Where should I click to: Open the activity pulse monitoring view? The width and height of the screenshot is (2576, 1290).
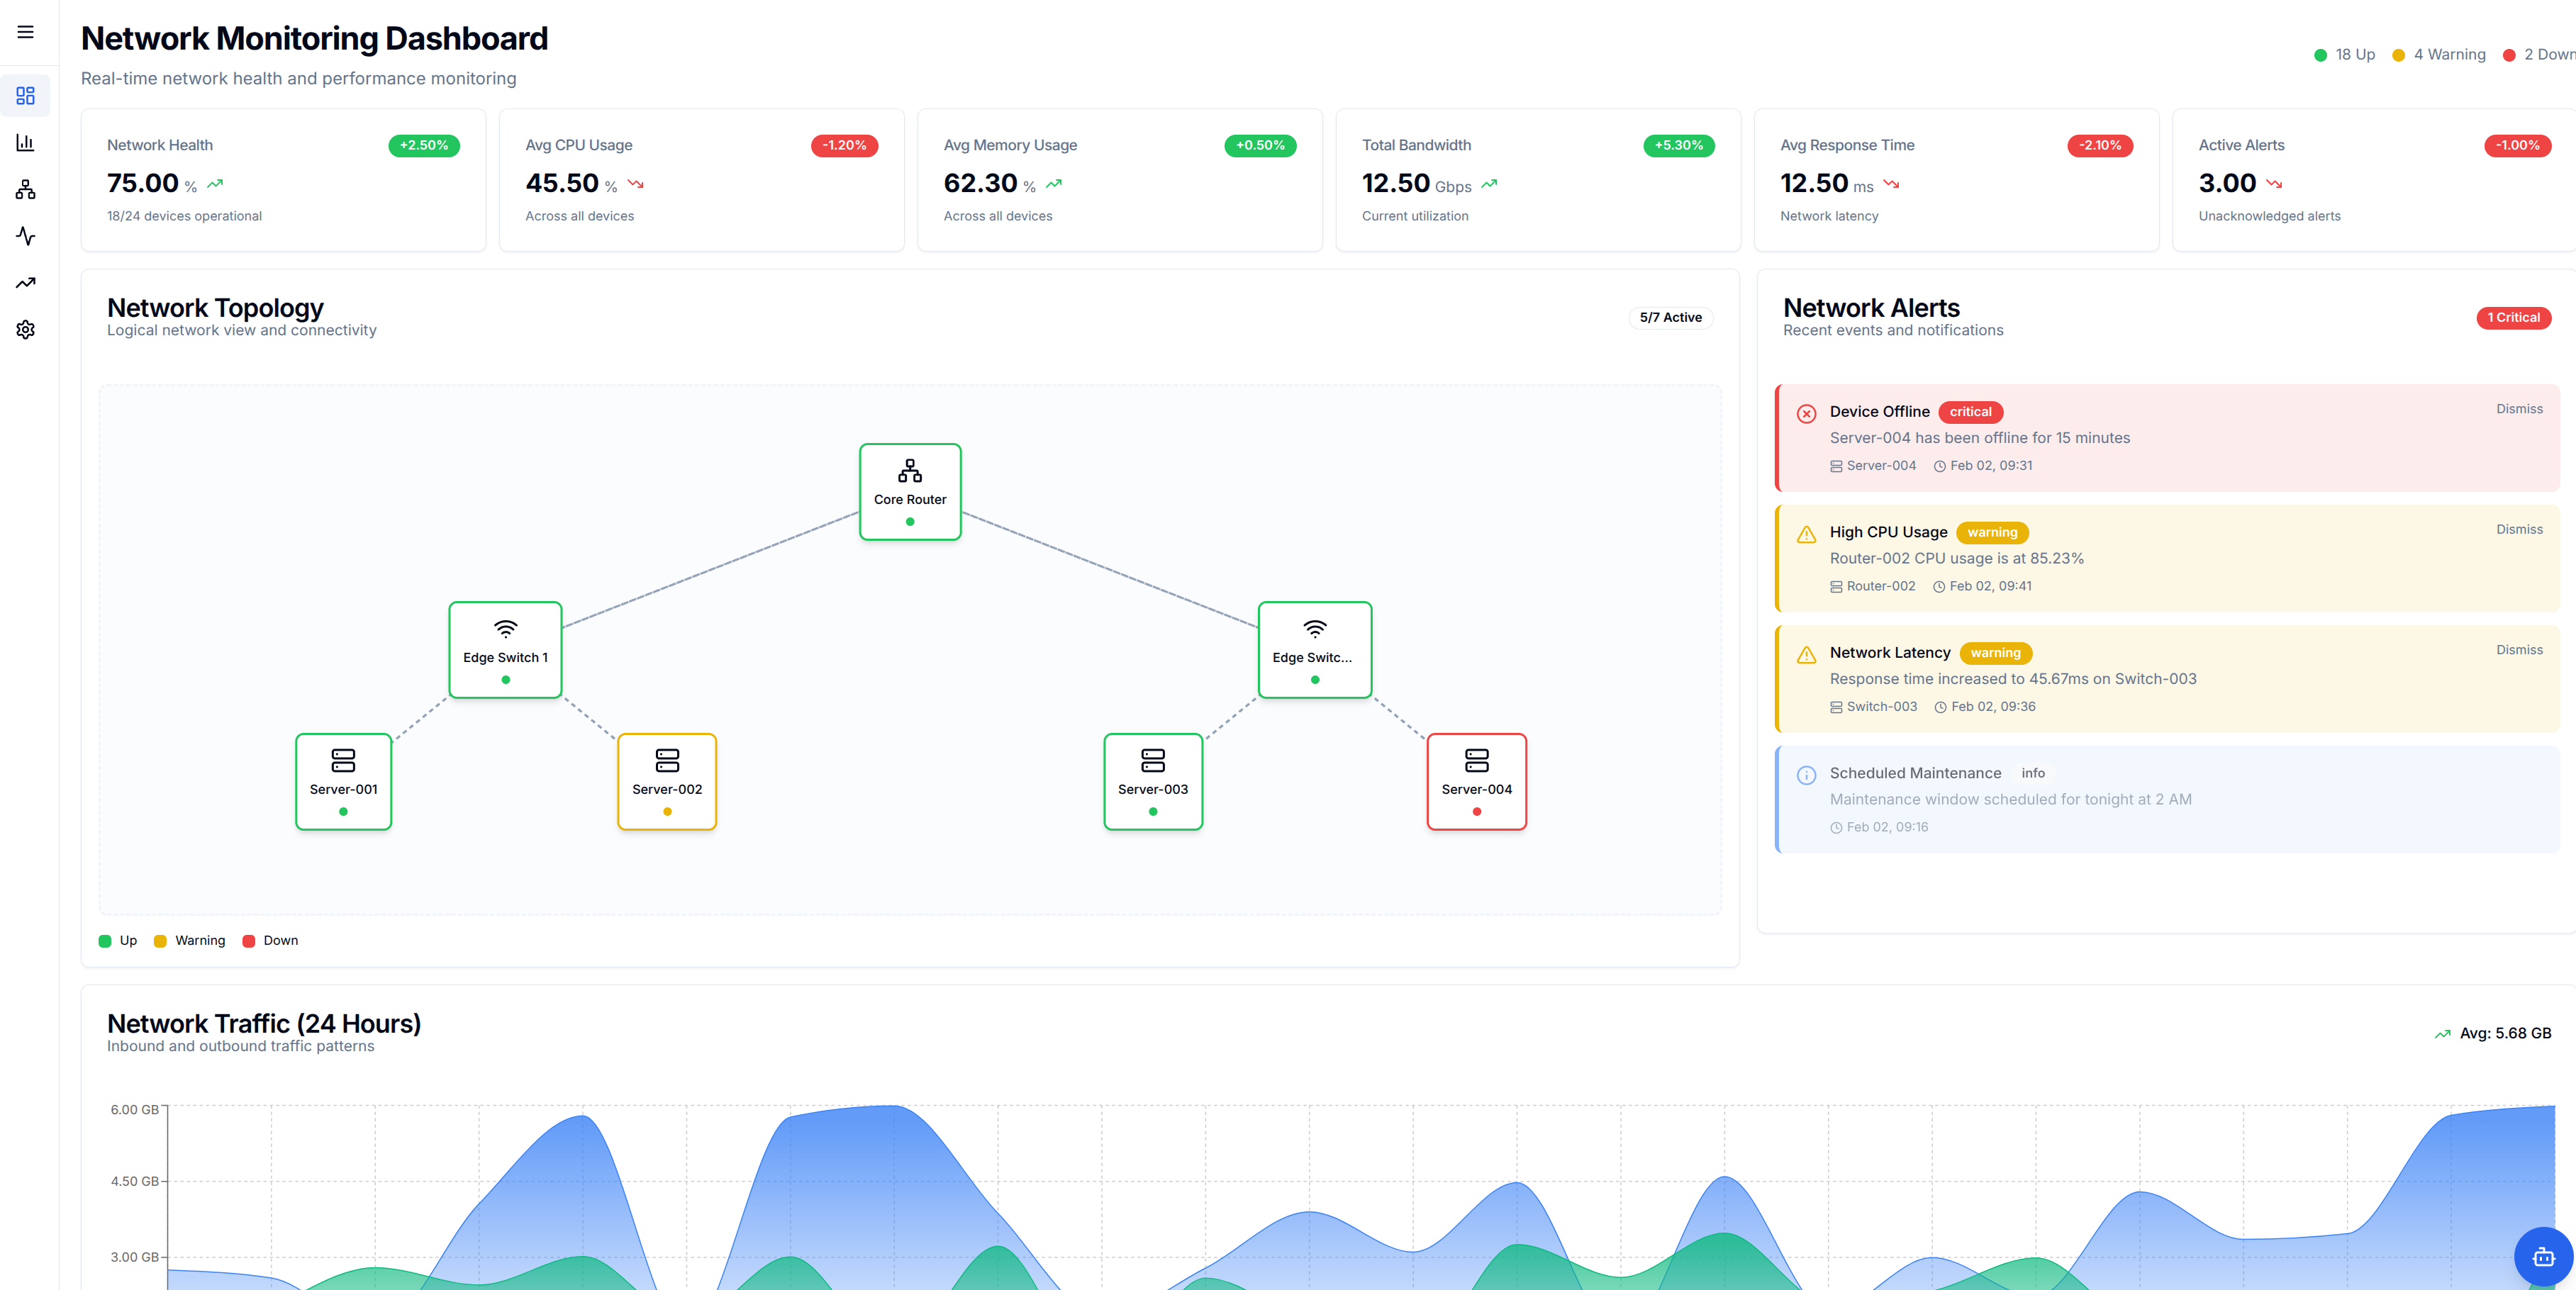(26, 236)
